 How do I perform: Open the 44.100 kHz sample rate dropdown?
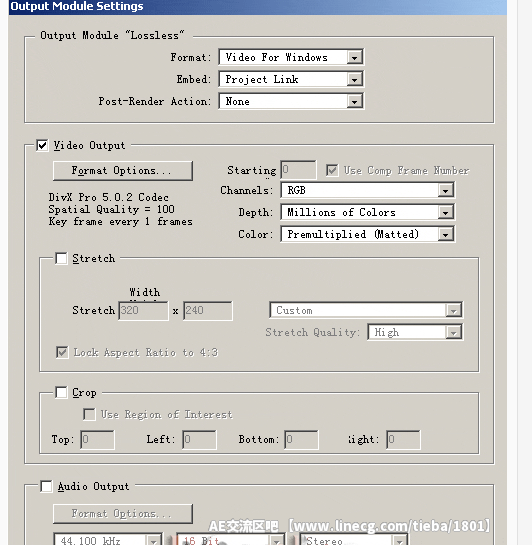tap(108, 540)
